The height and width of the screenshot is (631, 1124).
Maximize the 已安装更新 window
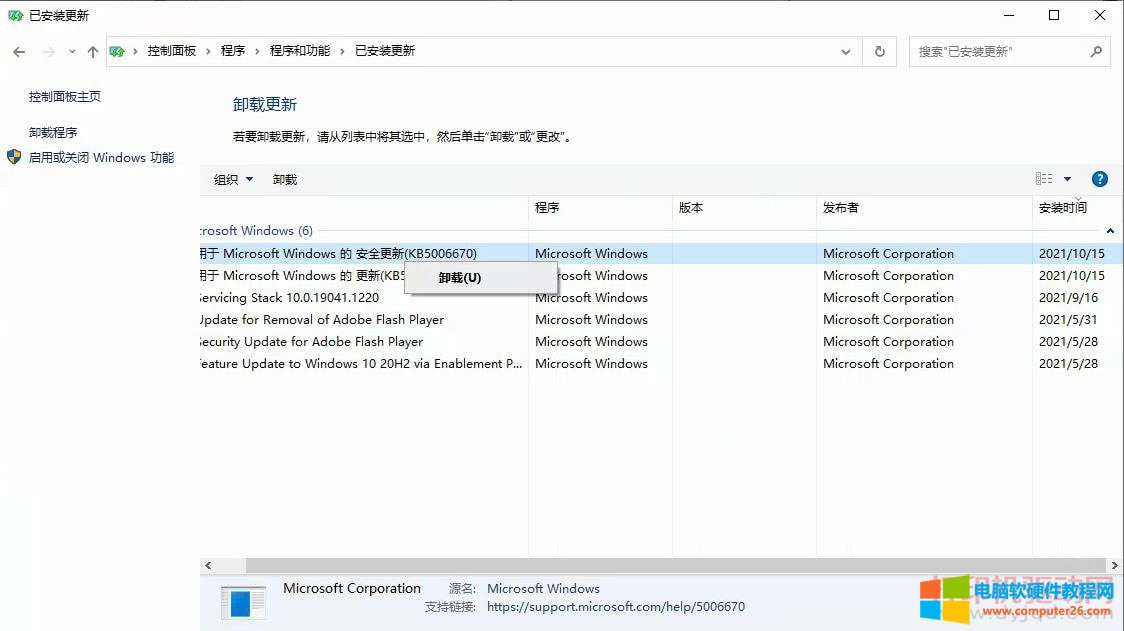1054,15
